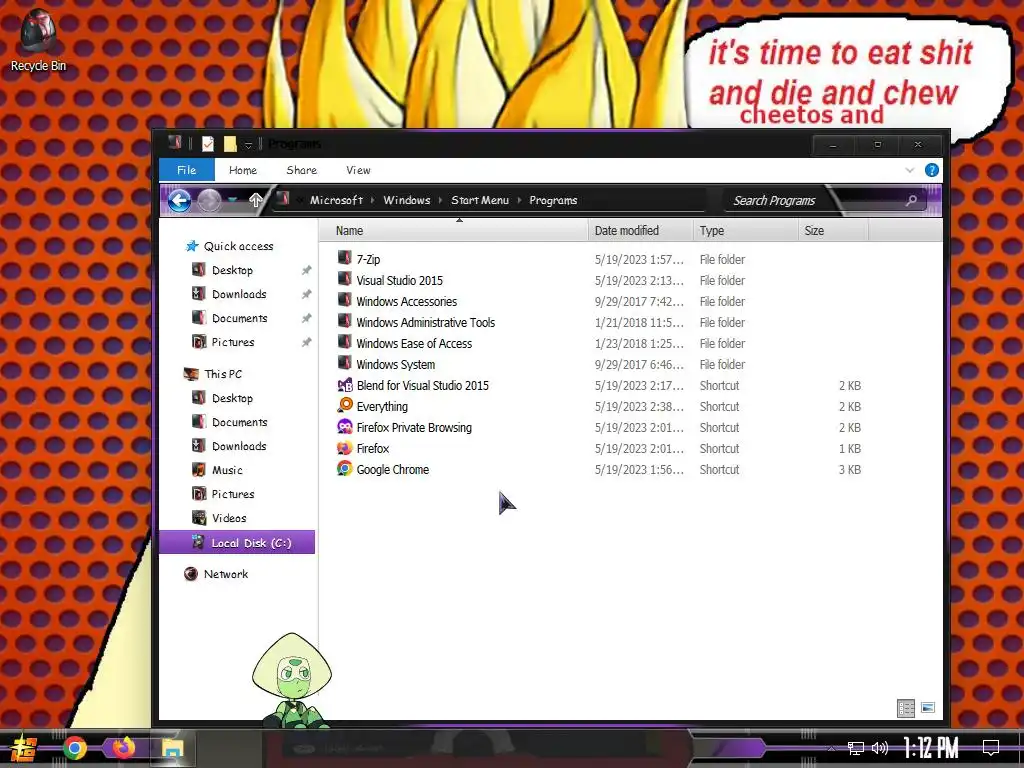This screenshot has height=768, width=1024.
Task: Expand the ribbon with the chevron
Action: coord(910,170)
